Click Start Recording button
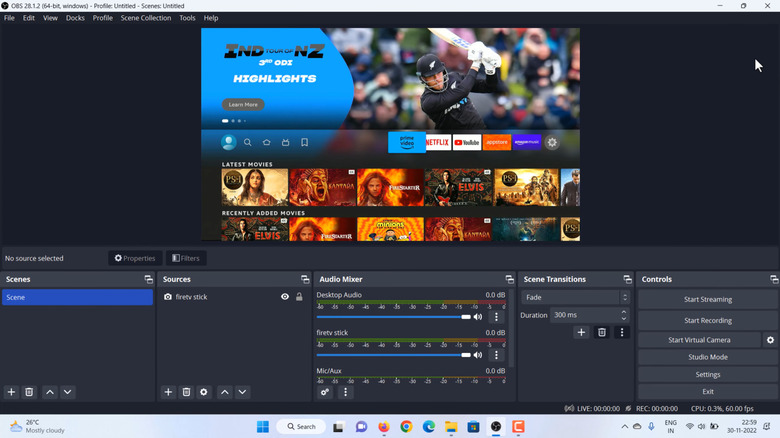The width and height of the screenshot is (780, 438). [707, 321]
